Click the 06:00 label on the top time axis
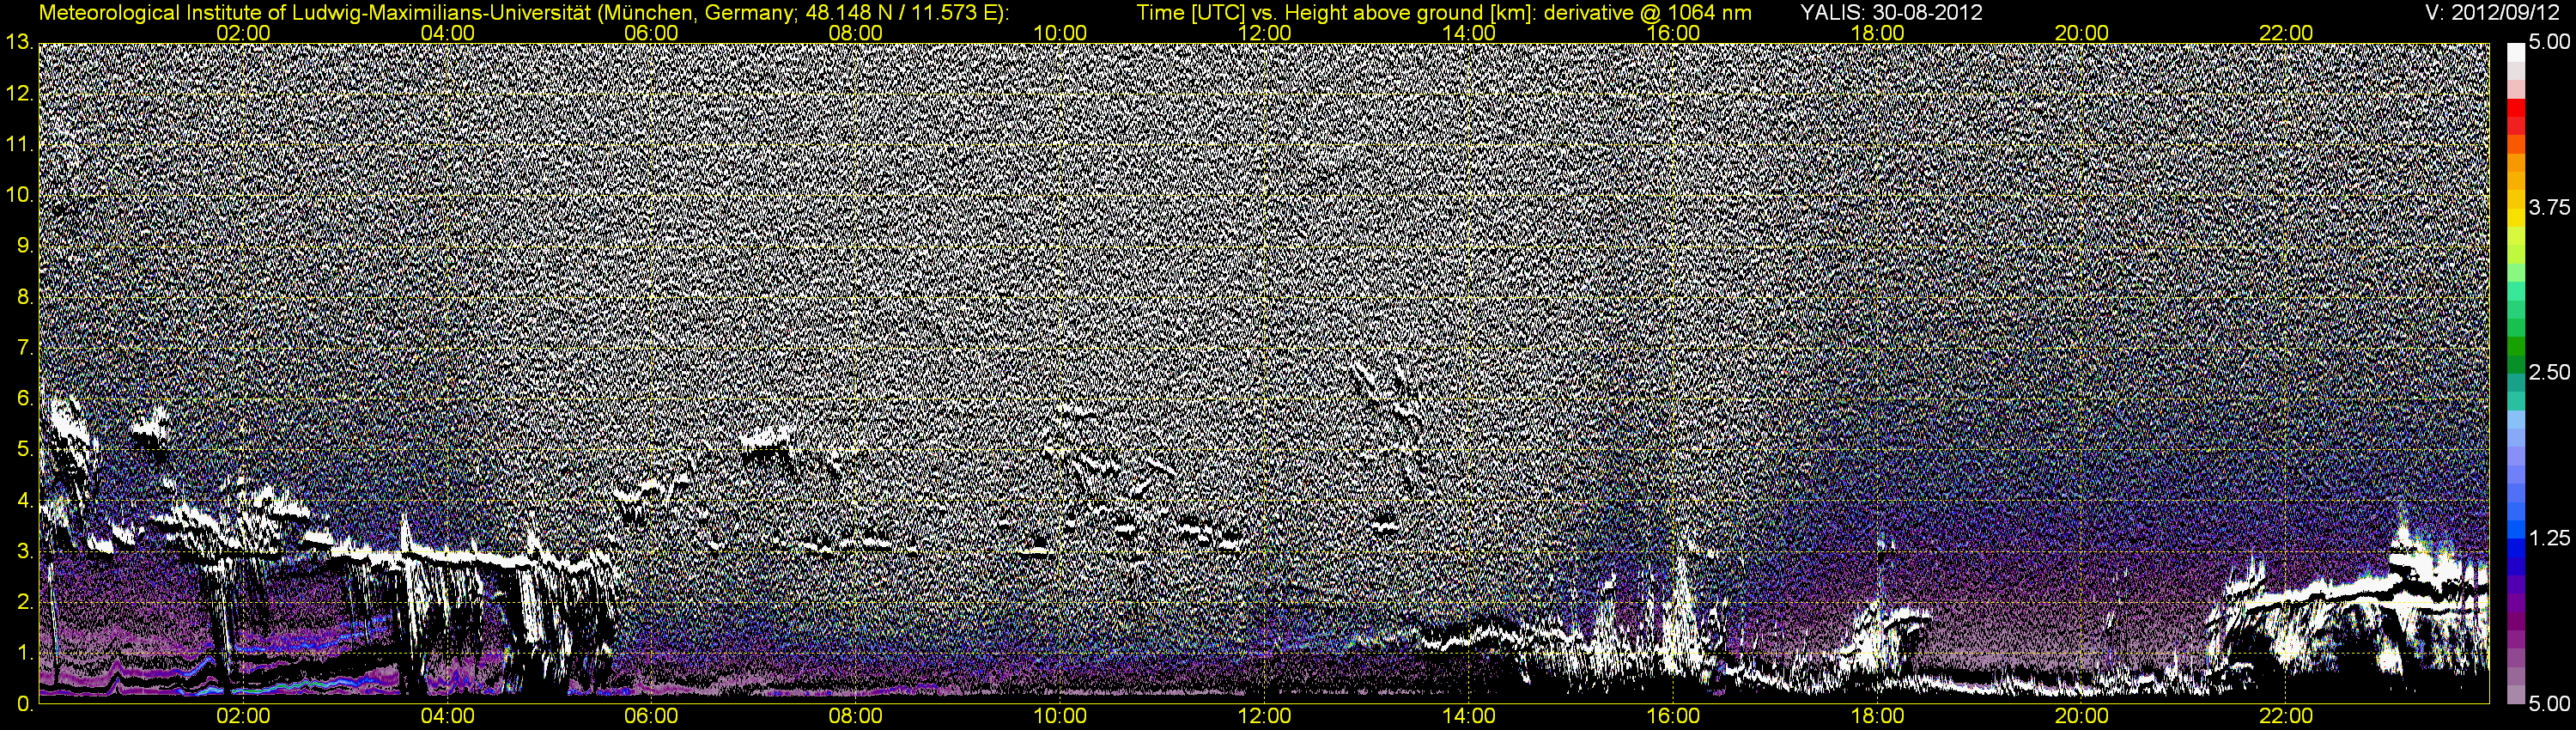2576x730 pixels. 651,33
